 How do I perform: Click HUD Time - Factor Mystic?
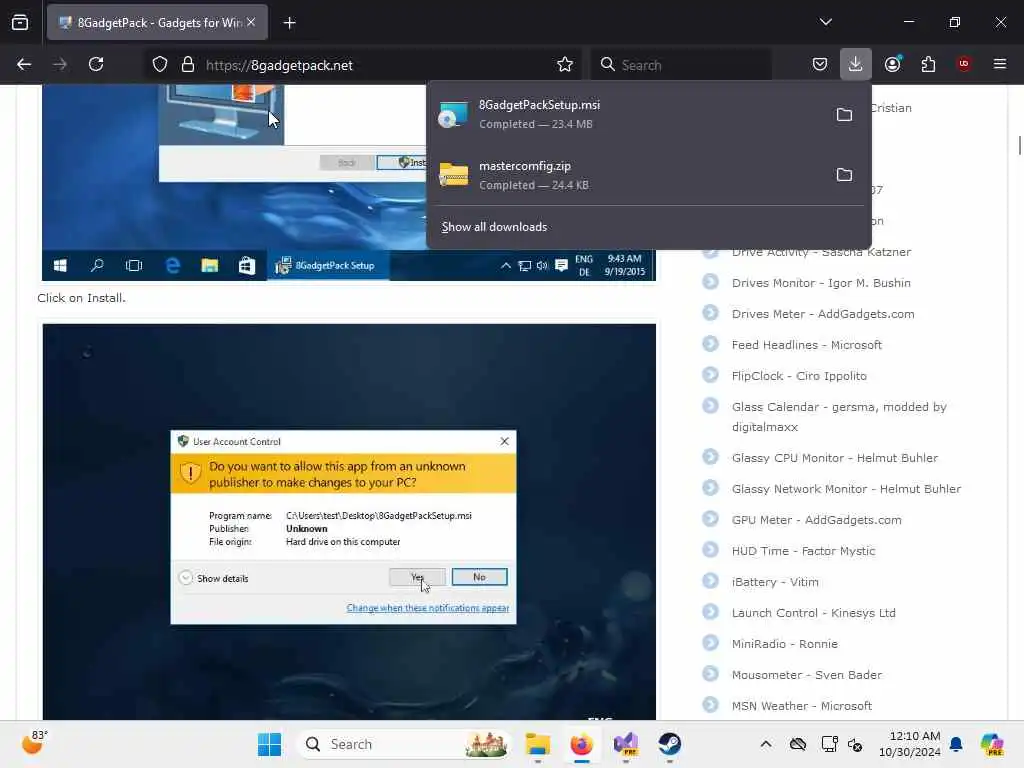tap(803, 551)
